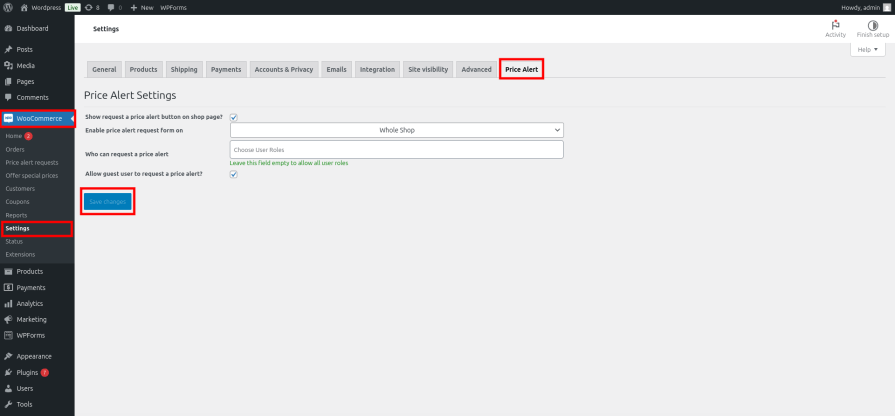Click the Users person icon

click(8, 389)
